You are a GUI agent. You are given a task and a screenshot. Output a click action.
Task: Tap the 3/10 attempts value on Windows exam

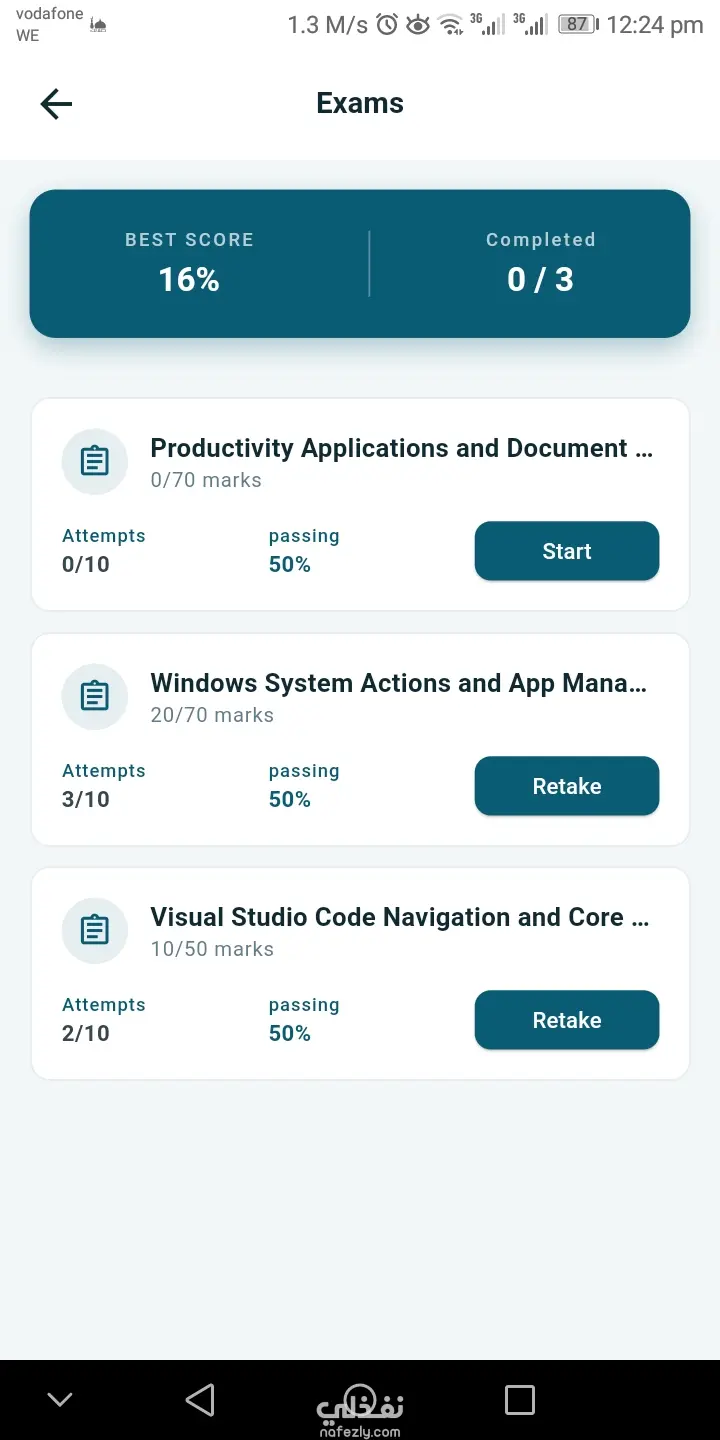click(x=86, y=799)
